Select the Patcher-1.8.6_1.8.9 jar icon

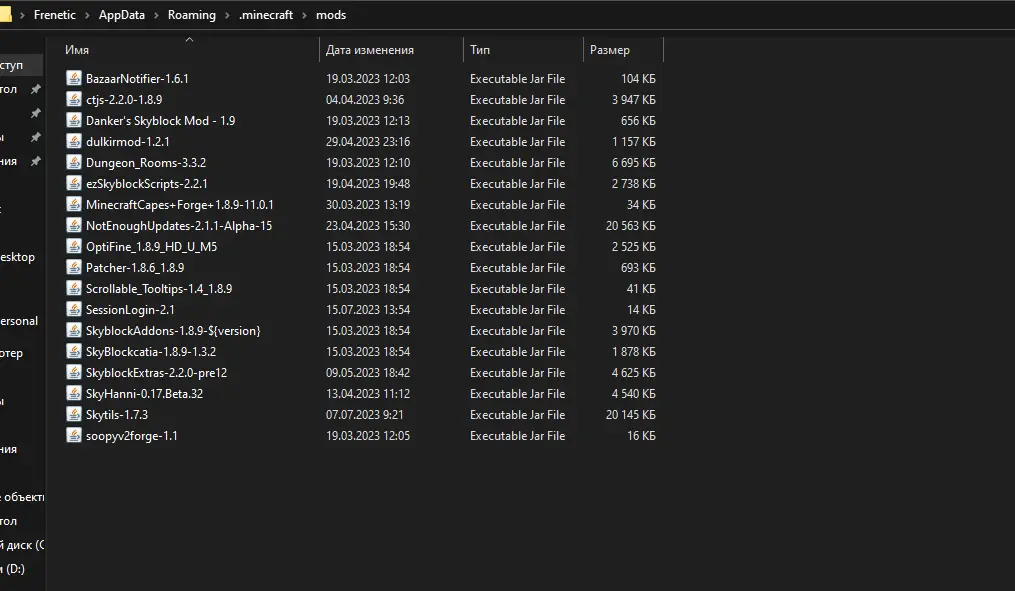[74, 267]
